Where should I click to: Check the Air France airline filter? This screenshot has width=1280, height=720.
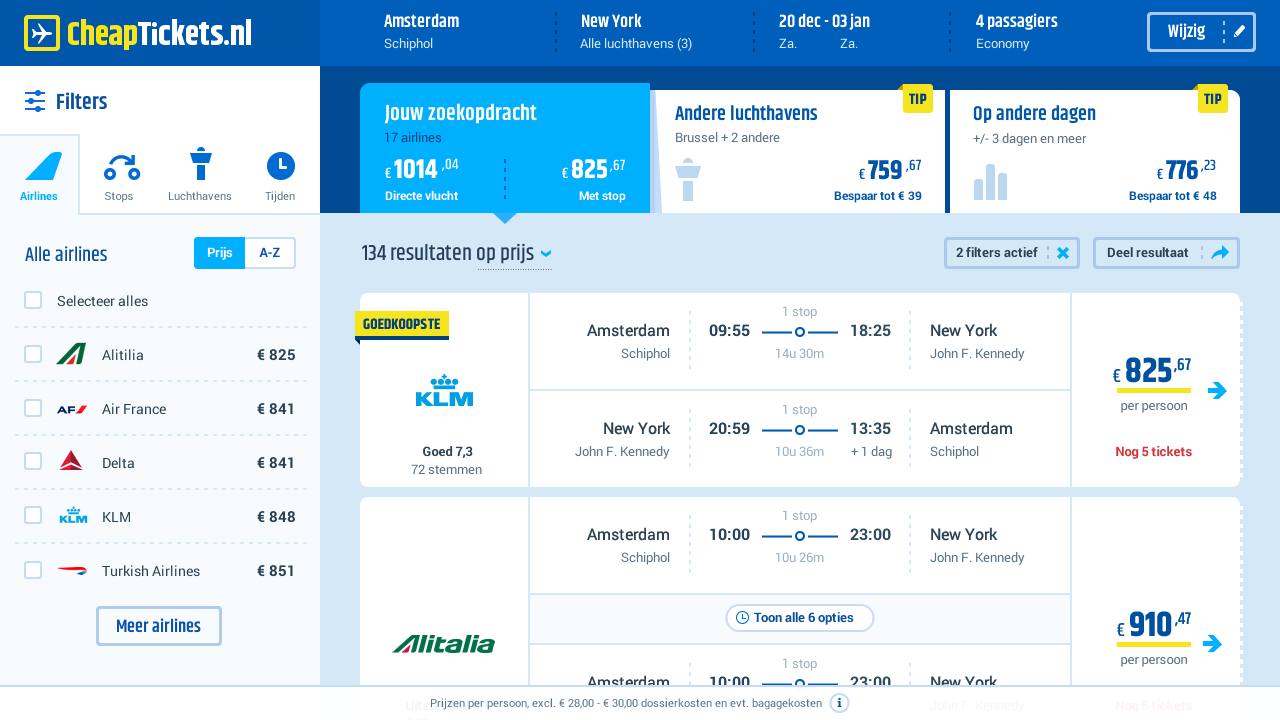coord(33,408)
